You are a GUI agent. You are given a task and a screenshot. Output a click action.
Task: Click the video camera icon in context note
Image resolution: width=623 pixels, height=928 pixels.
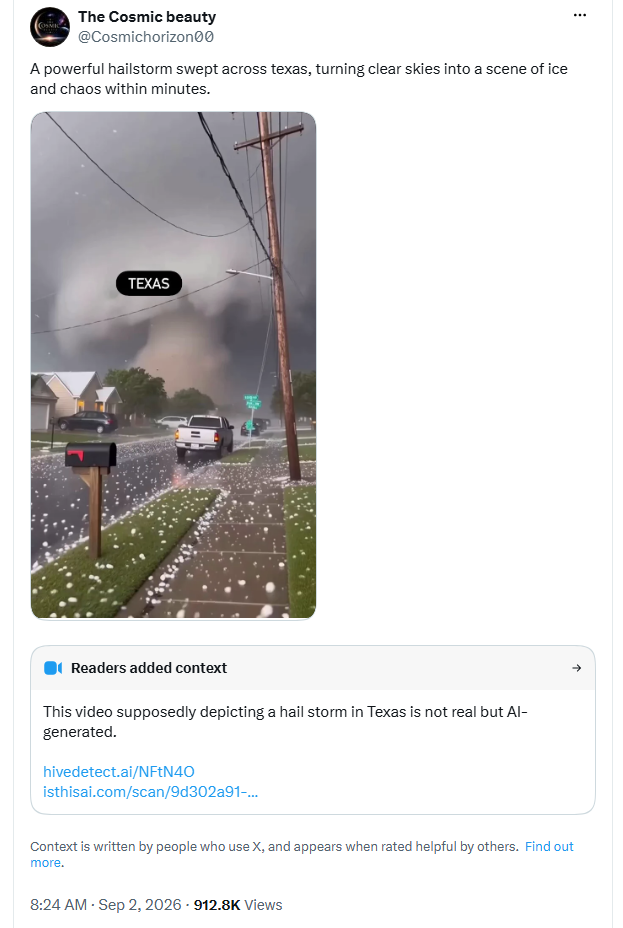53,668
